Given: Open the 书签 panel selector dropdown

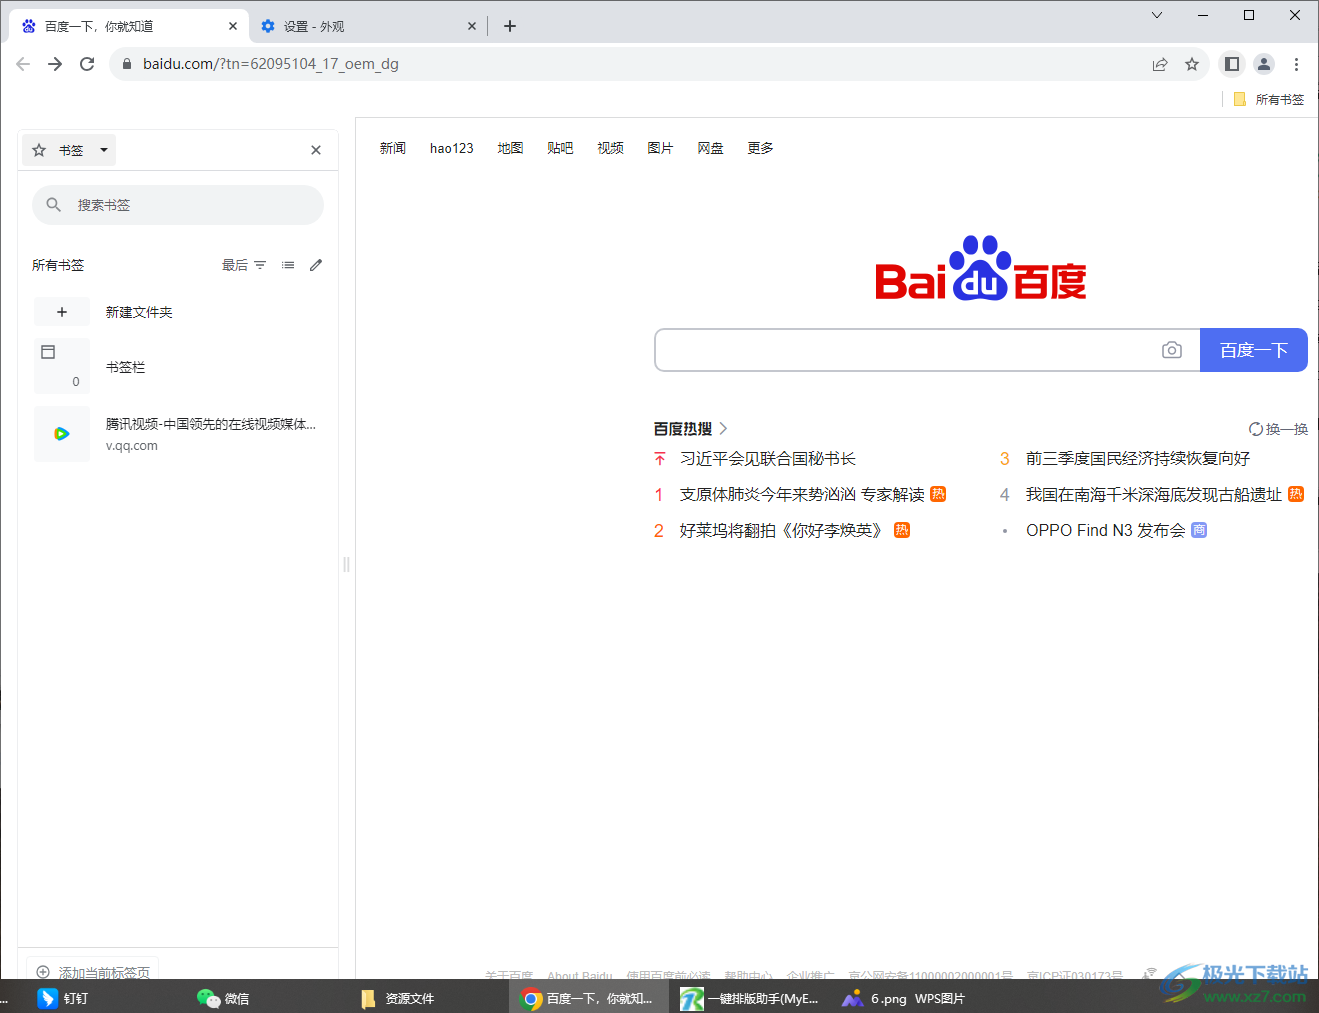Looking at the screenshot, I should pos(69,150).
